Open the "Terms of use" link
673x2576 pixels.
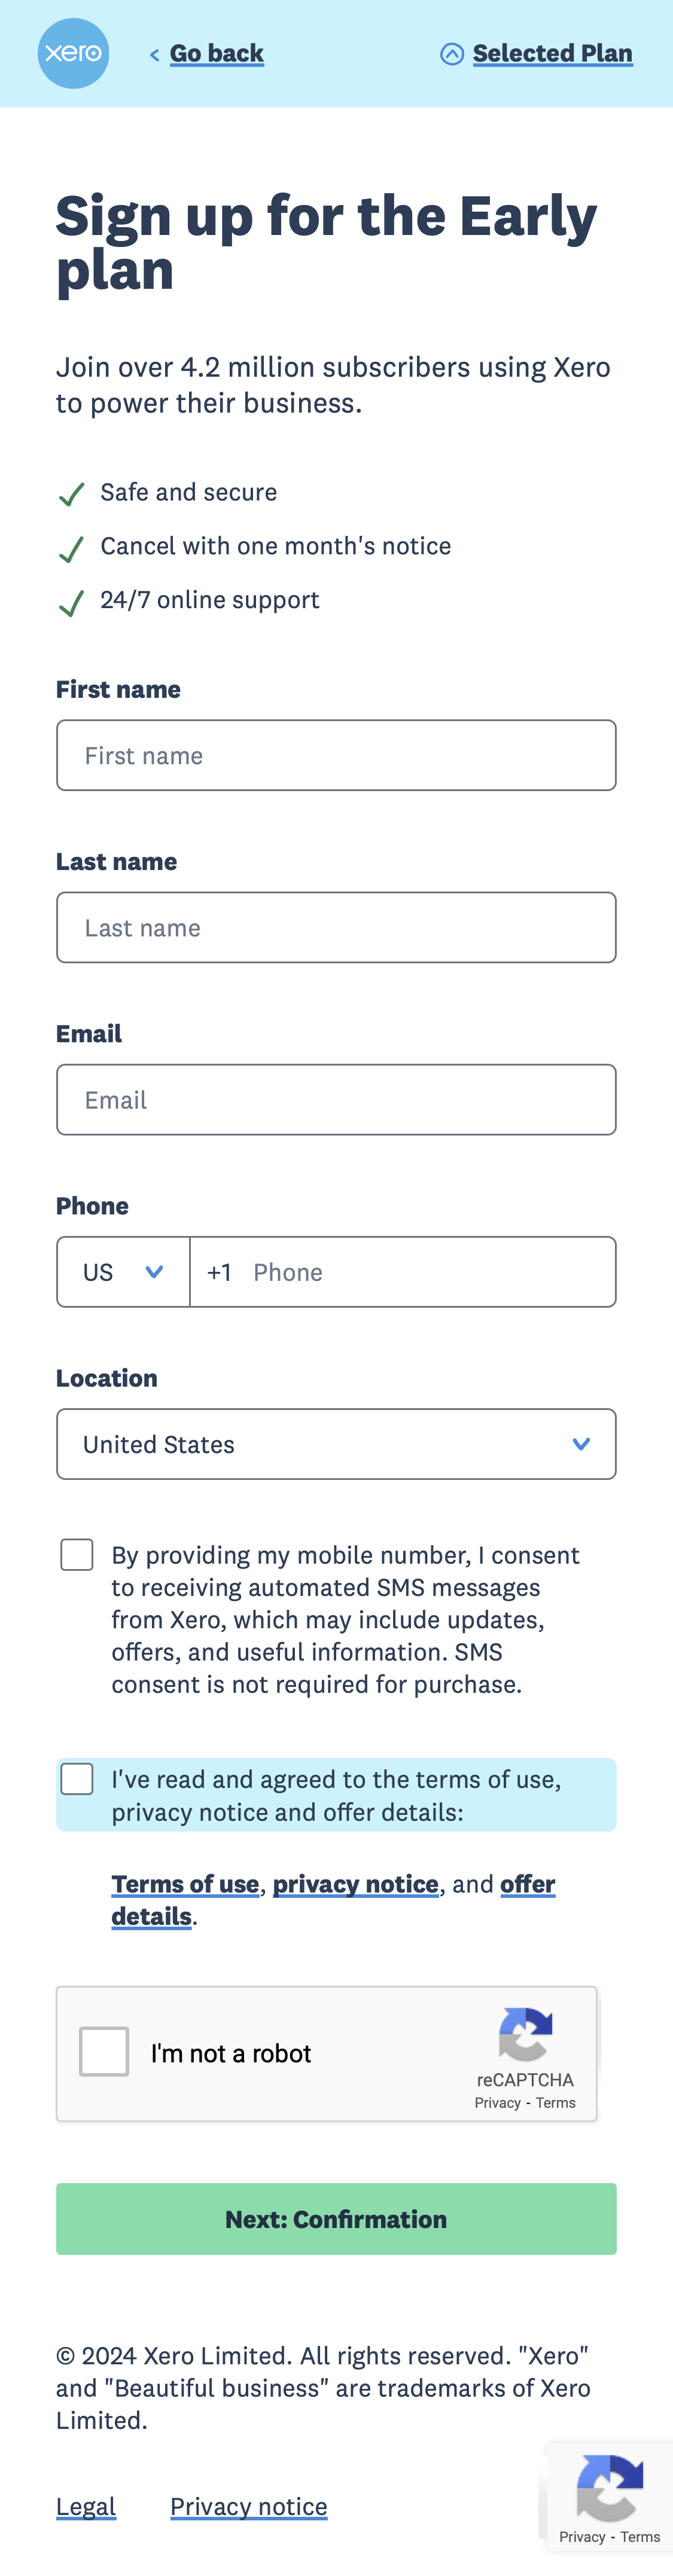[x=185, y=1884]
